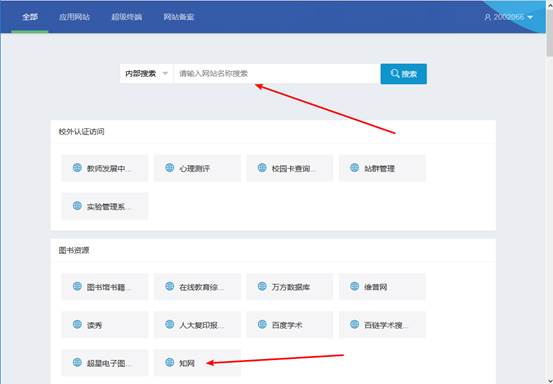Open the third navigation tab 超级终端

[127, 17]
